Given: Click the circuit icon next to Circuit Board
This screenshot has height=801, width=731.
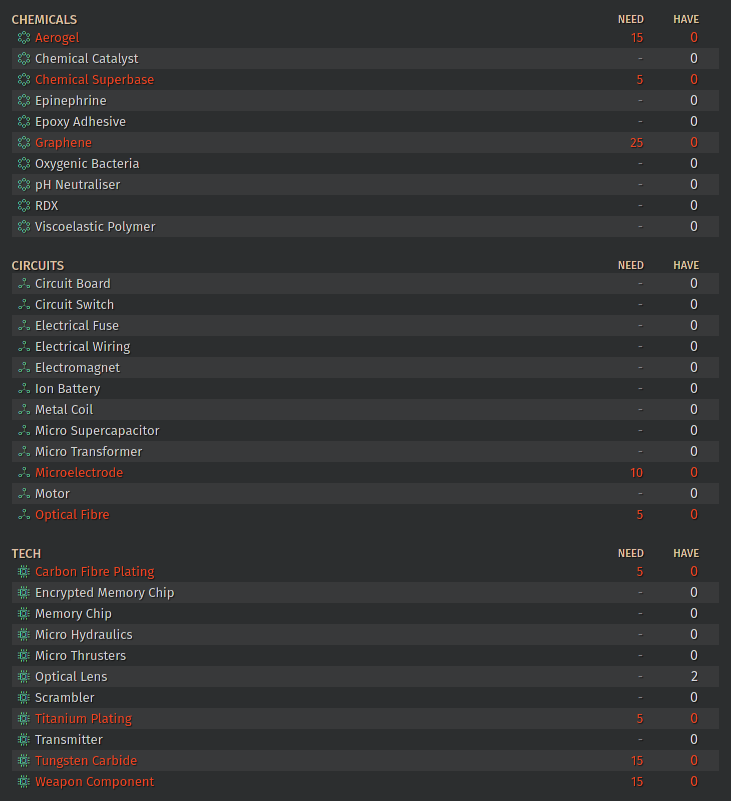Looking at the screenshot, I should click(x=24, y=284).
